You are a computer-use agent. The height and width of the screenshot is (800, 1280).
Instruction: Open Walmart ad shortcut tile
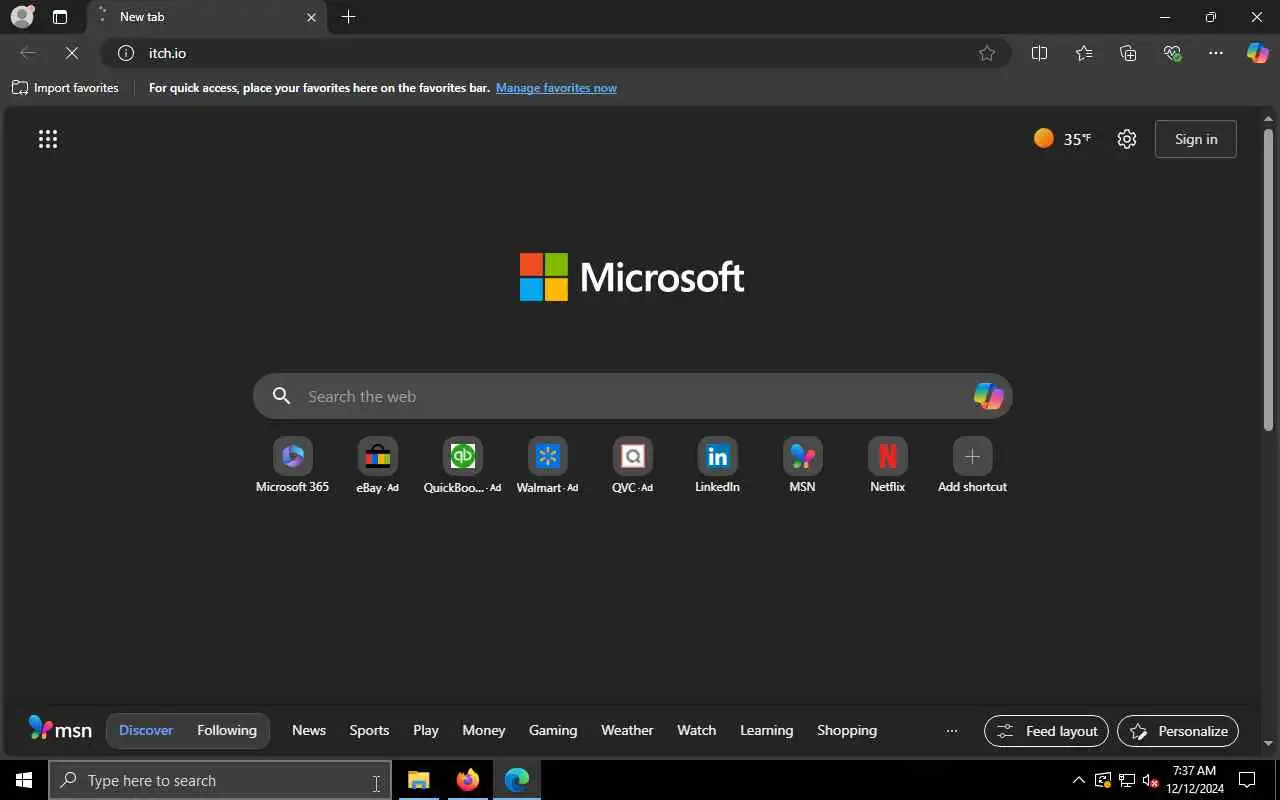(547, 465)
